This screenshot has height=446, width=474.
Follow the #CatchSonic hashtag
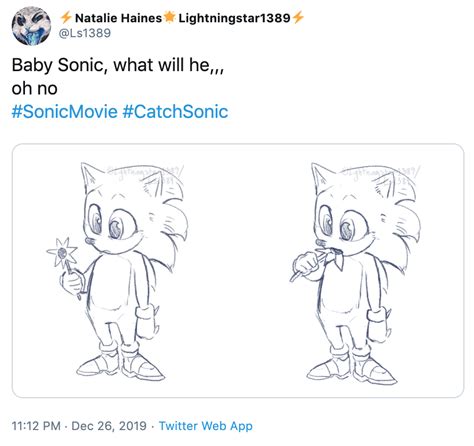pos(175,111)
